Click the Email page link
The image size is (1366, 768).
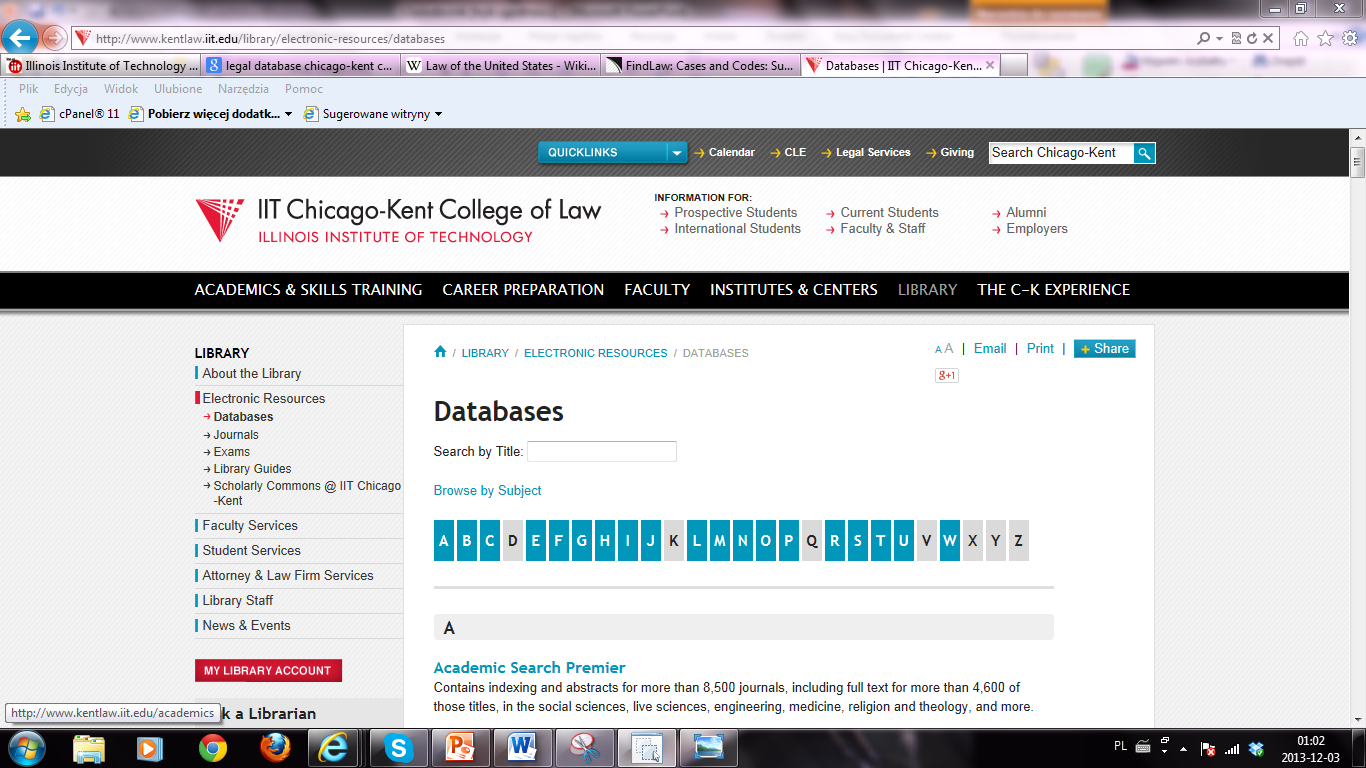tap(990, 348)
